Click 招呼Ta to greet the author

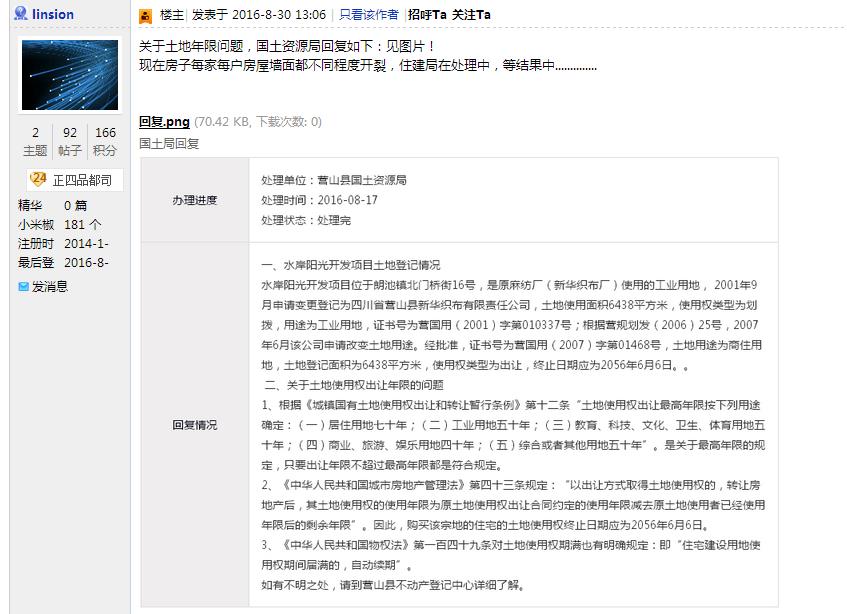click(x=427, y=15)
